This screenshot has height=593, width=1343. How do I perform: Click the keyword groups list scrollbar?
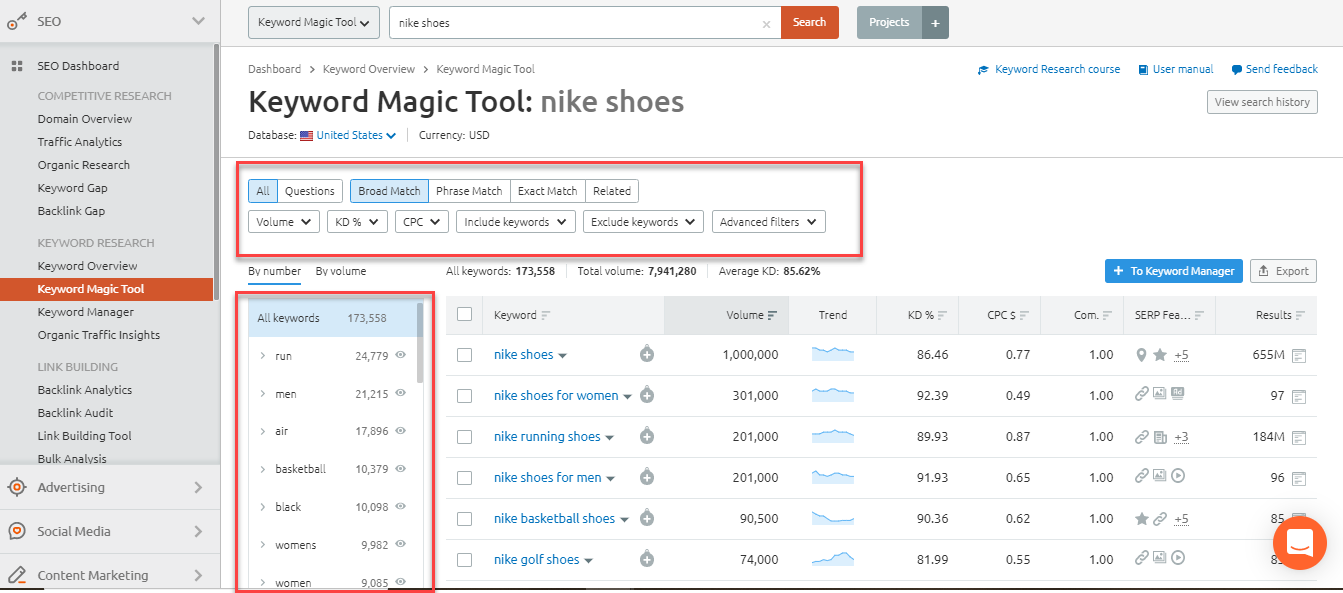click(419, 345)
